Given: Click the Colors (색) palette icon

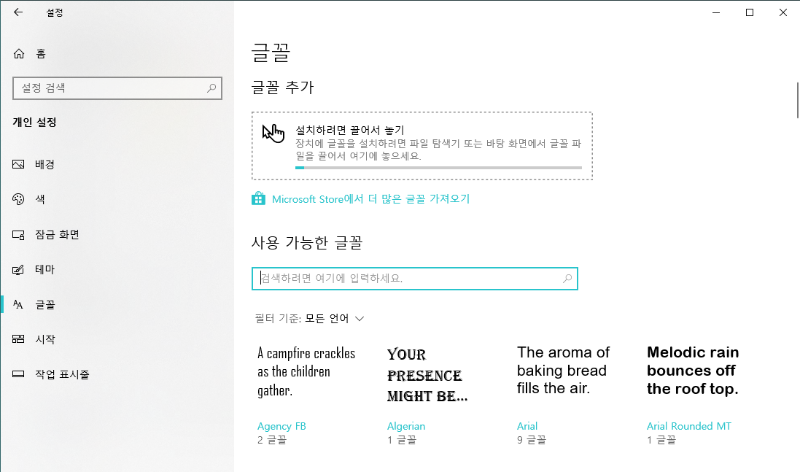Looking at the screenshot, I should (17, 199).
